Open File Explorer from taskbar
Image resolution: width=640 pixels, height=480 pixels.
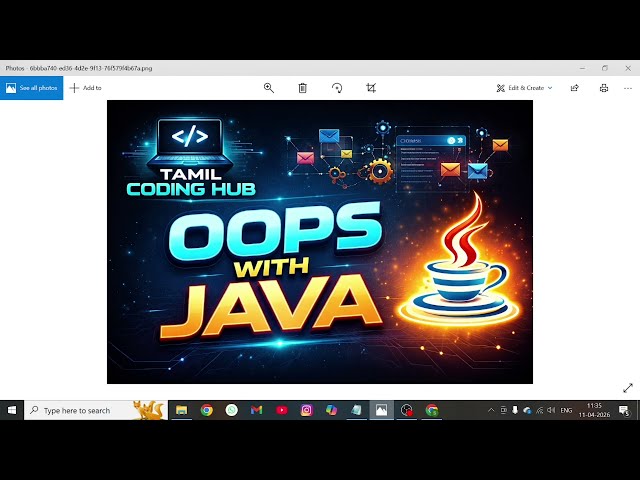click(x=182, y=410)
